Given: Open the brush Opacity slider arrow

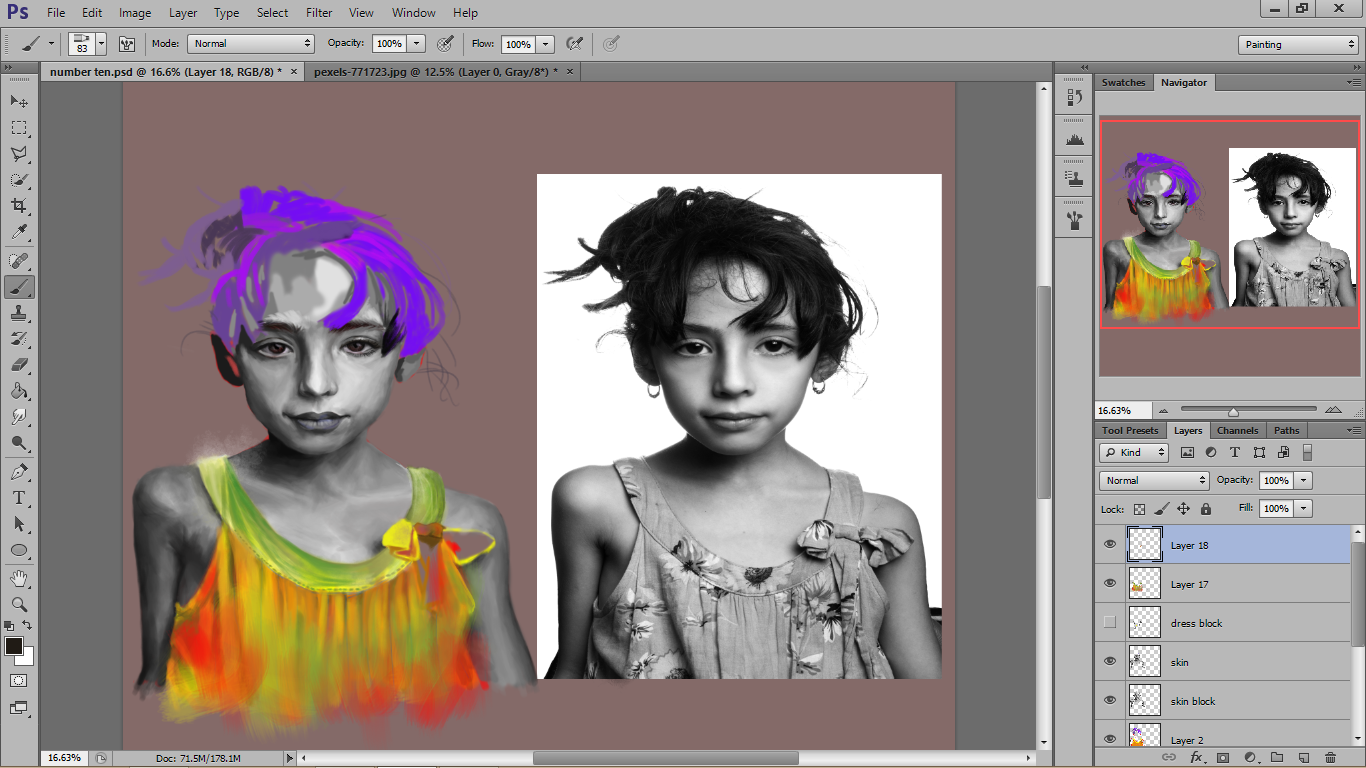Looking at the screenshot, I should click(417, 44).
